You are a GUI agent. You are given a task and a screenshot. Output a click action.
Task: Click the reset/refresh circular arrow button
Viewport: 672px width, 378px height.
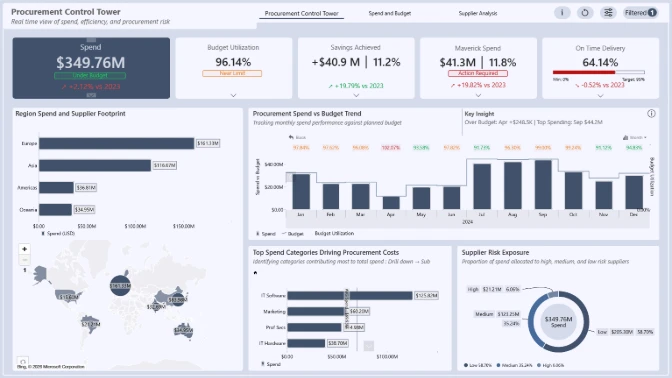click(x=585, y=13)
